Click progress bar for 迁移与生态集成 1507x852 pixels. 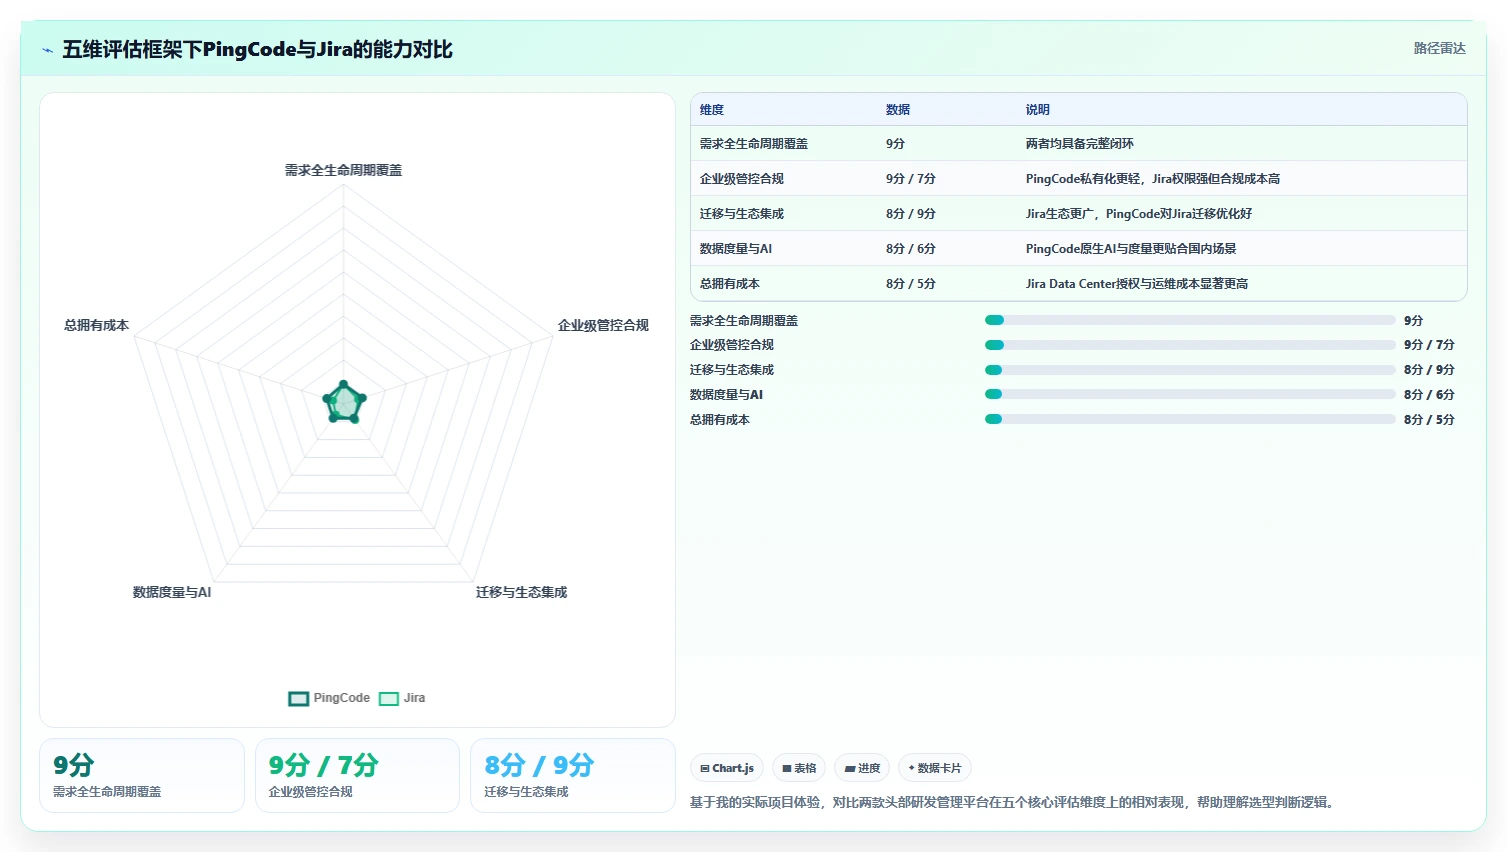click(x=1190, y=370)
